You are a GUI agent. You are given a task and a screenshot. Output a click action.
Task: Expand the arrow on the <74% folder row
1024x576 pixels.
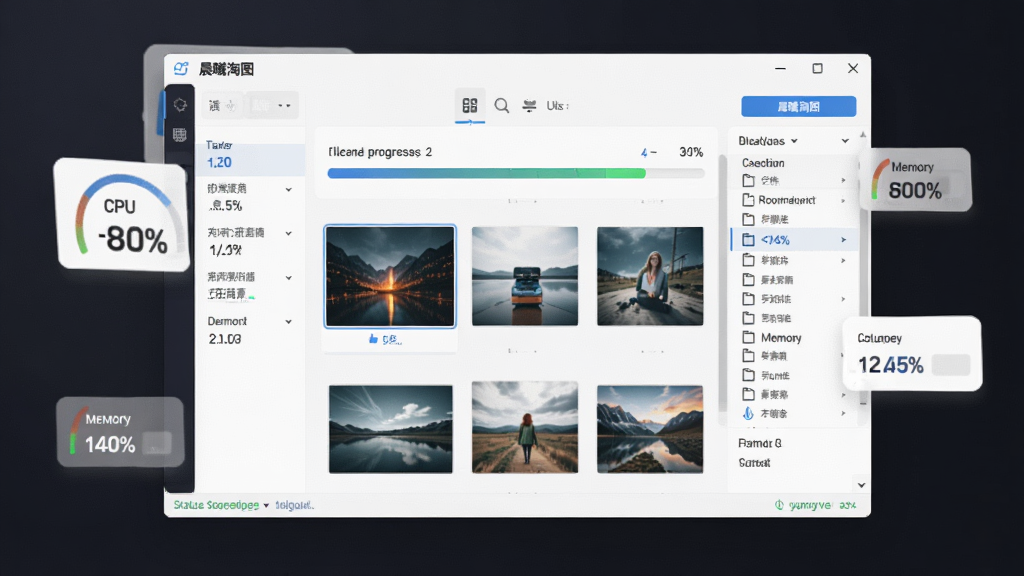coord(843,240)
